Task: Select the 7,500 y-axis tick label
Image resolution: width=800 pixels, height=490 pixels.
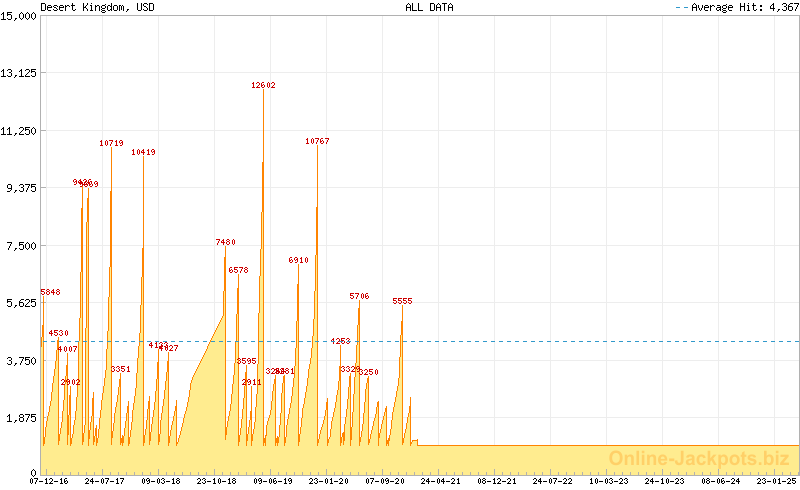Action: coord(22,246)
